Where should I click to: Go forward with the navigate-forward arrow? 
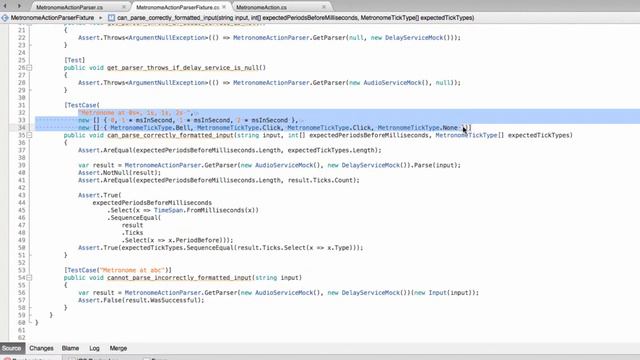click(x=19, y=6)
